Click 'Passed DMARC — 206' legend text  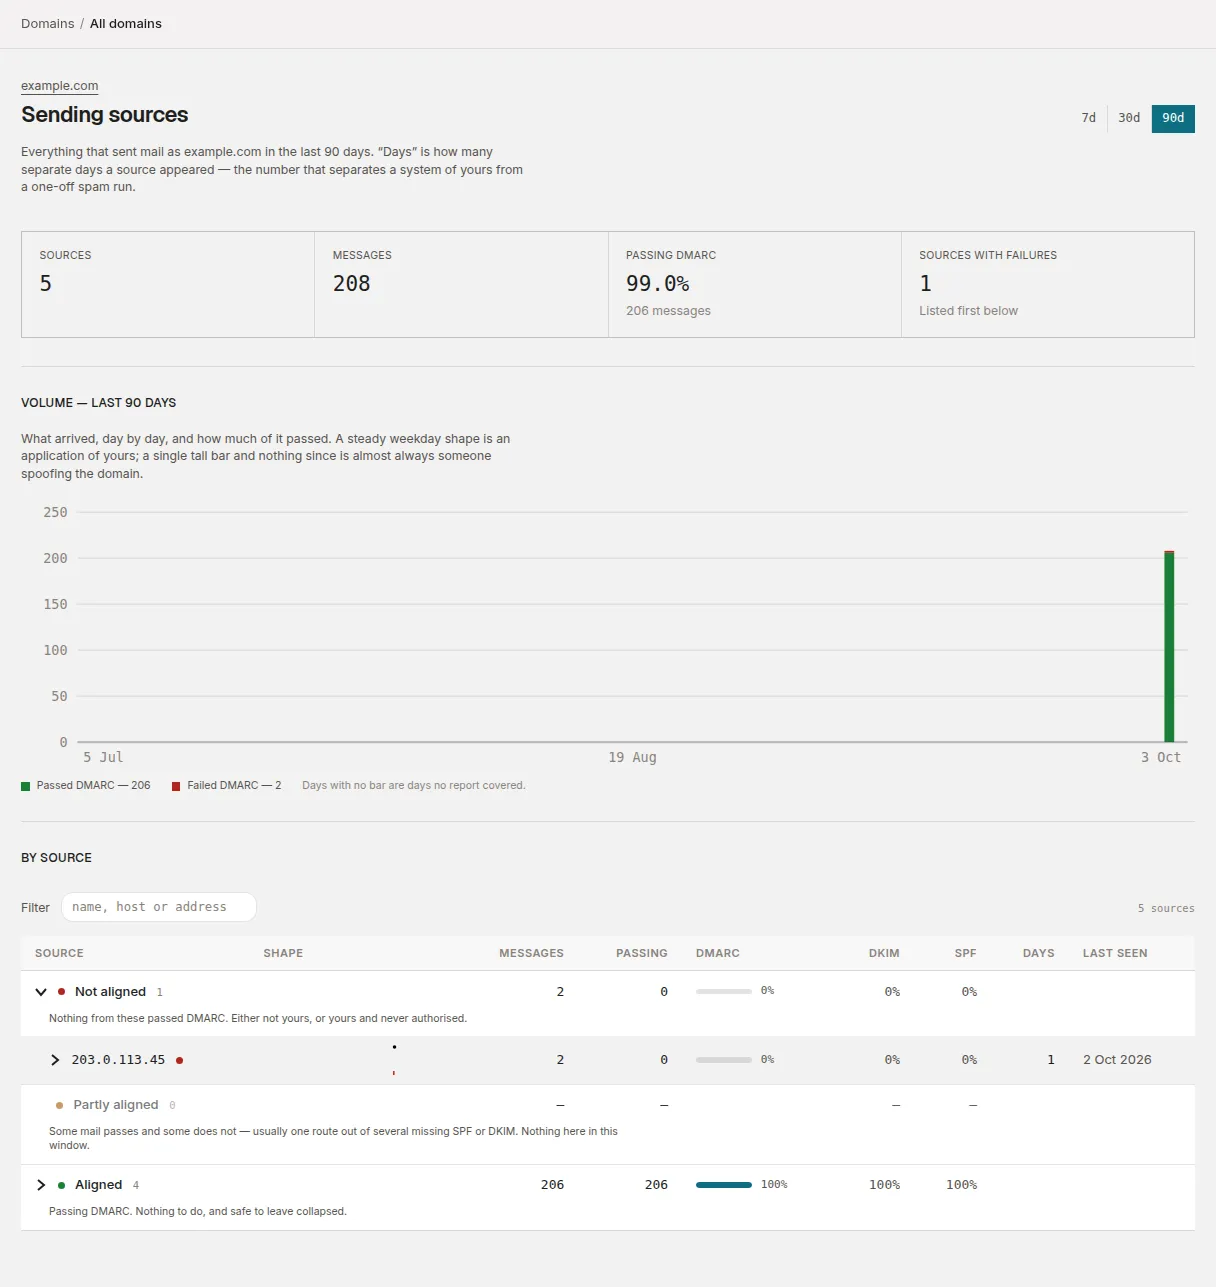[93, 786]
